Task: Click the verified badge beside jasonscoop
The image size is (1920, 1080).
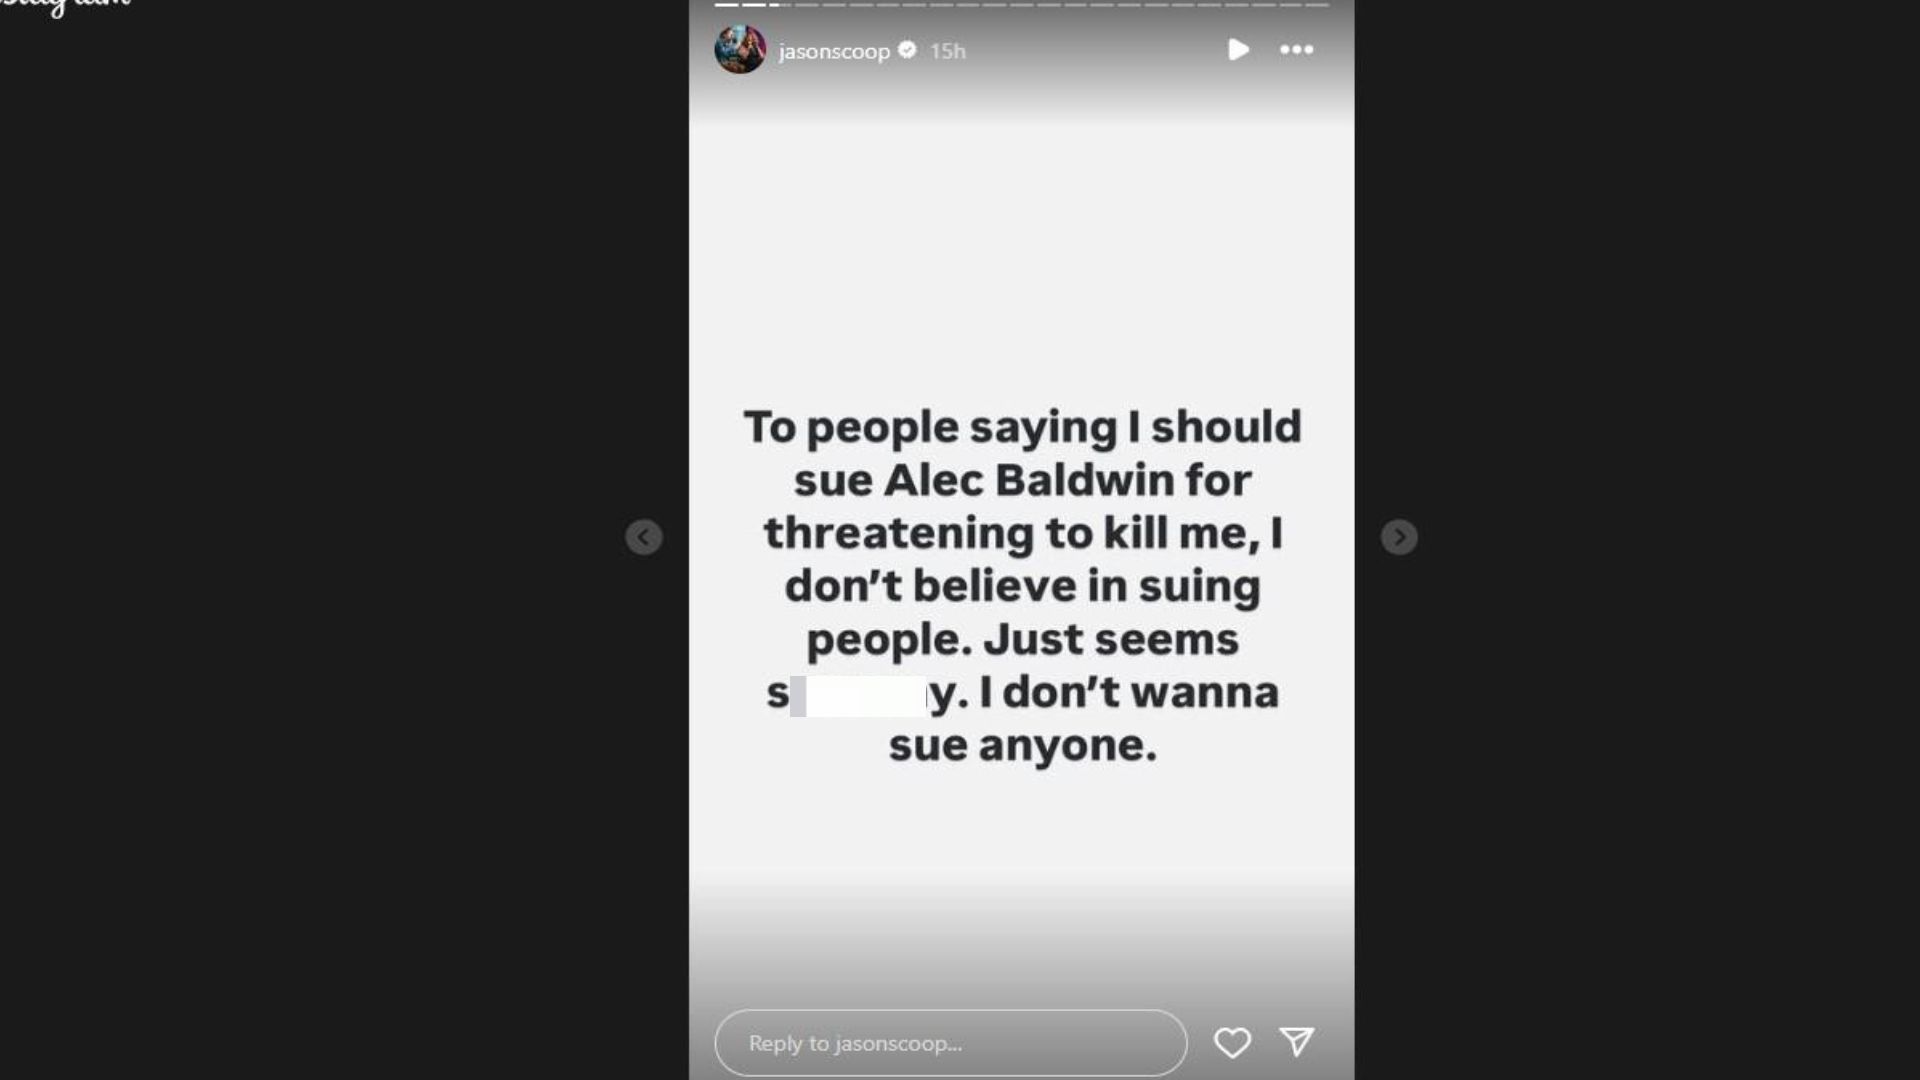Action: (x=908, y=50)
